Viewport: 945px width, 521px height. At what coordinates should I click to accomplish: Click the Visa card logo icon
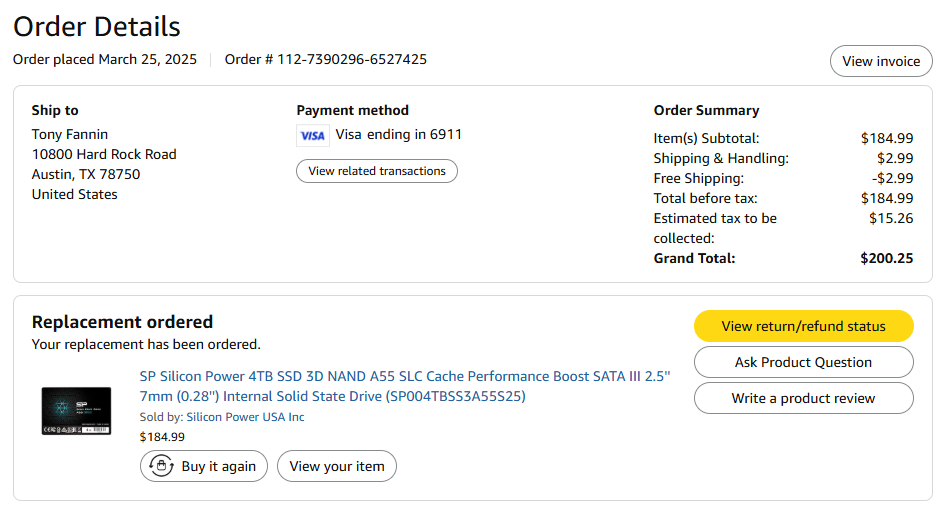[313, 136]
